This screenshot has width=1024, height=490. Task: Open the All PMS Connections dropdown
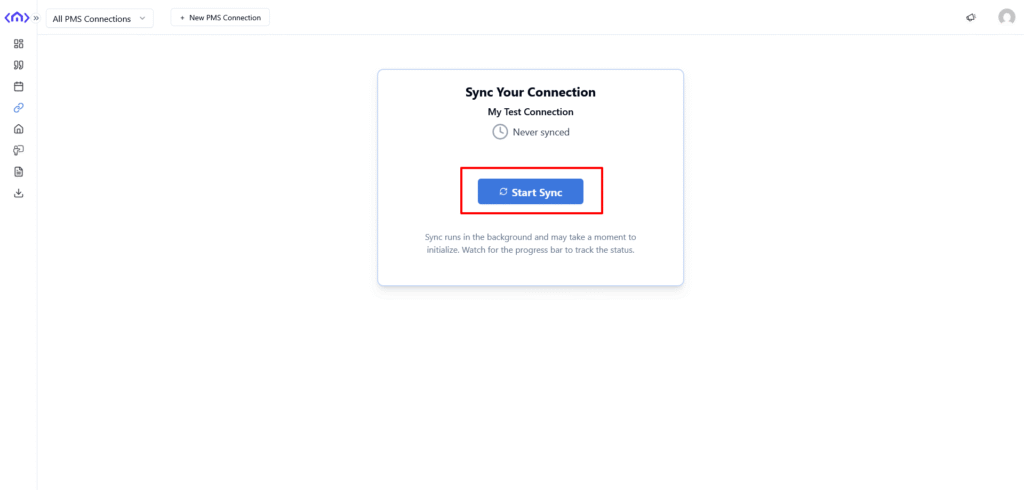(99, 18)
